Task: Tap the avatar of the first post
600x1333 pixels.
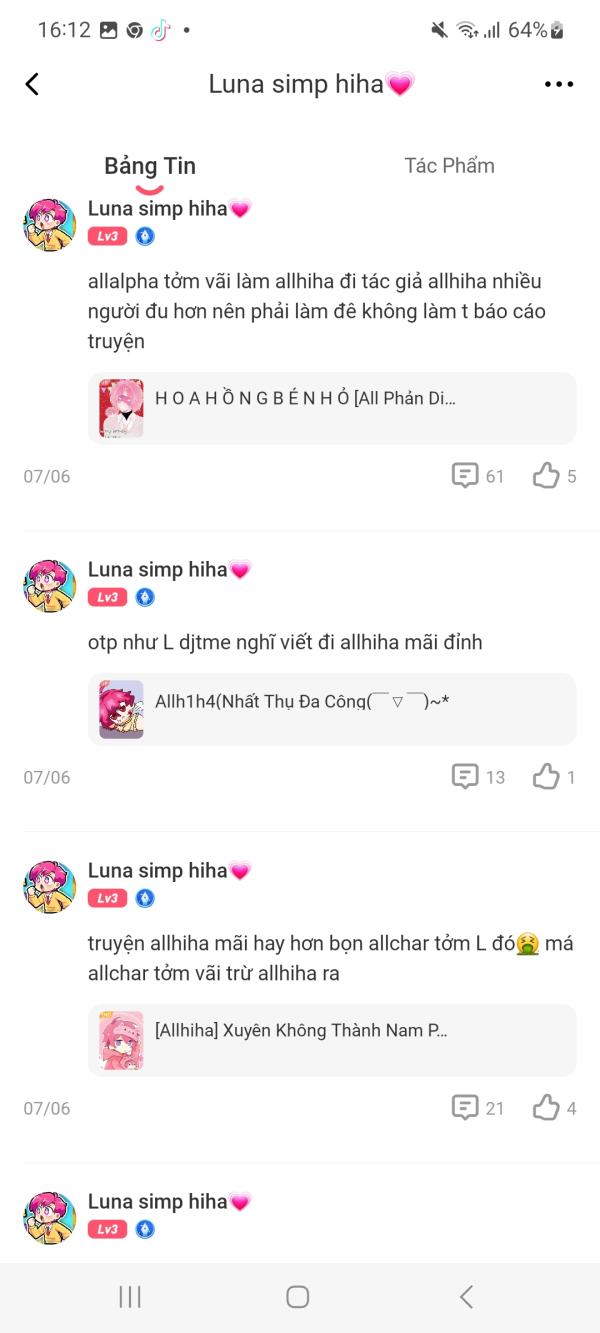Action: point(50,225)
